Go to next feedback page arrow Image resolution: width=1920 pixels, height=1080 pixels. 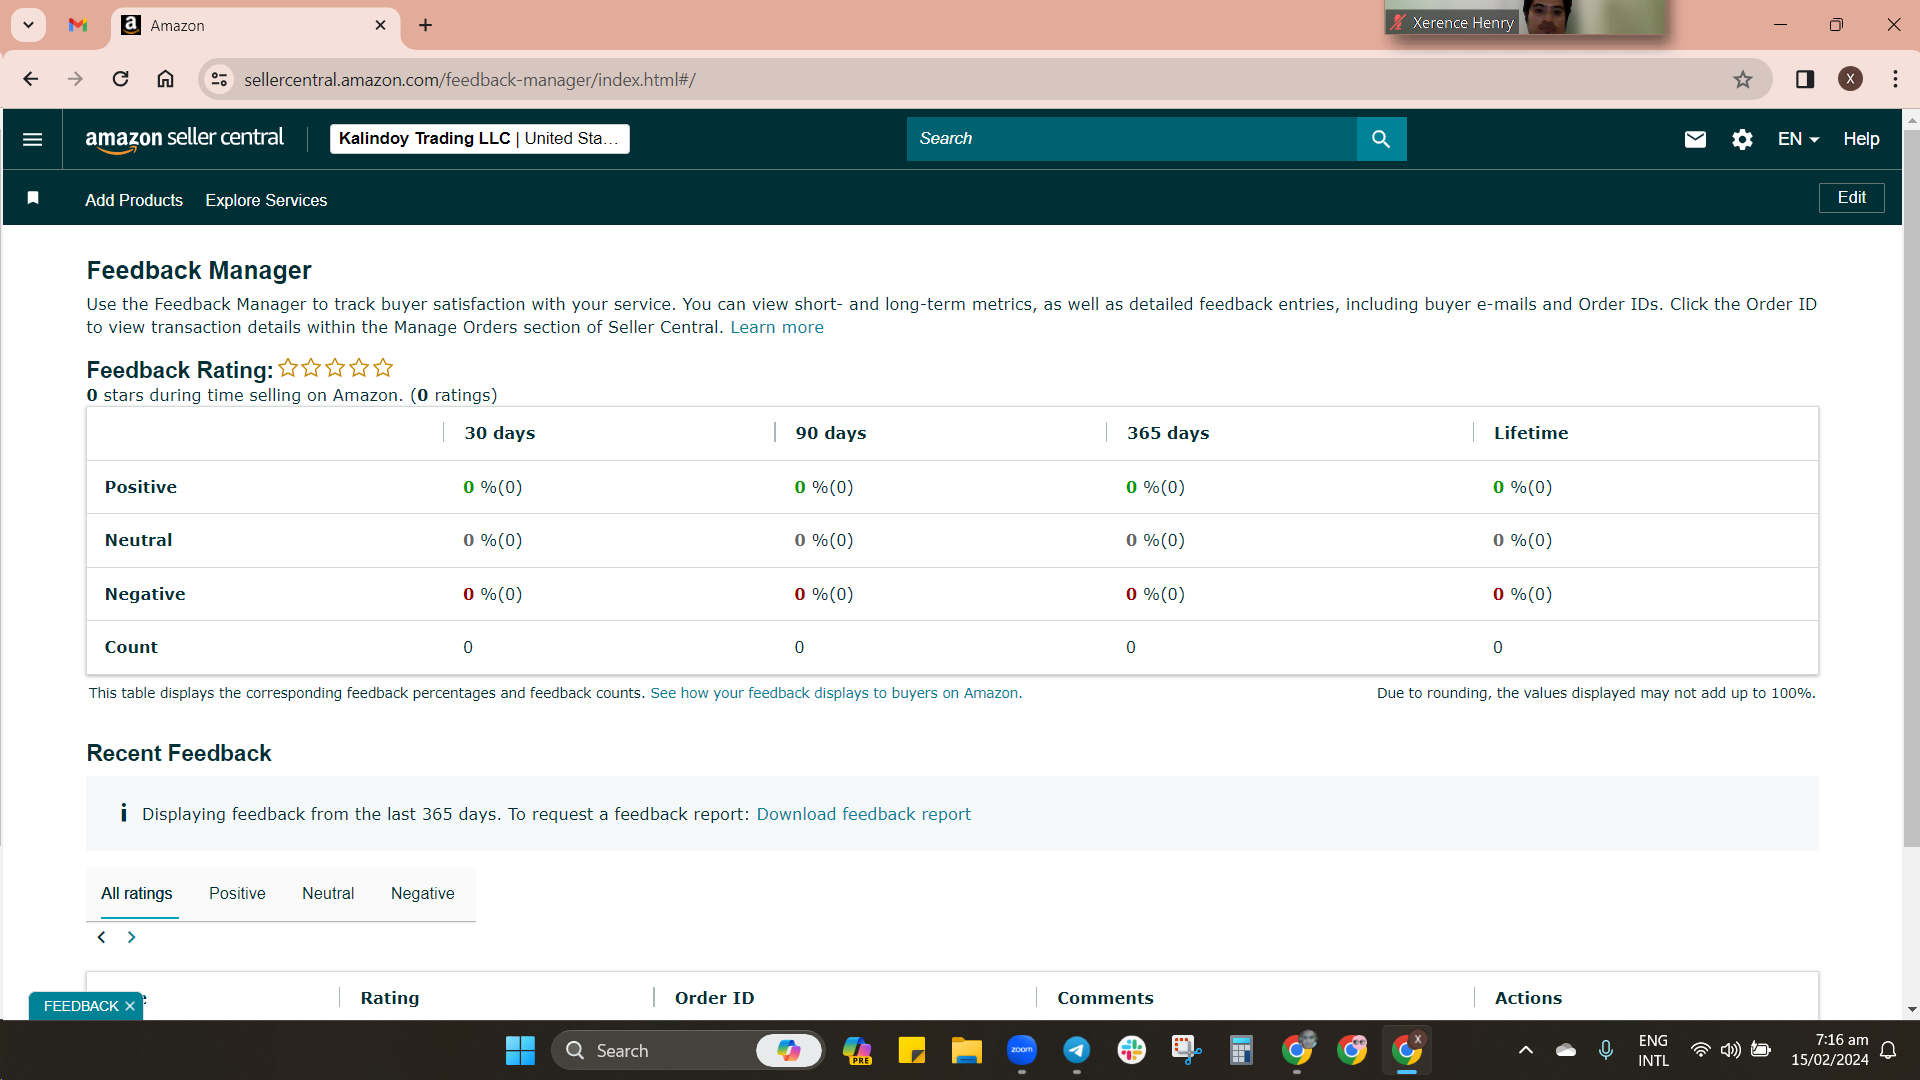point(131,937)
